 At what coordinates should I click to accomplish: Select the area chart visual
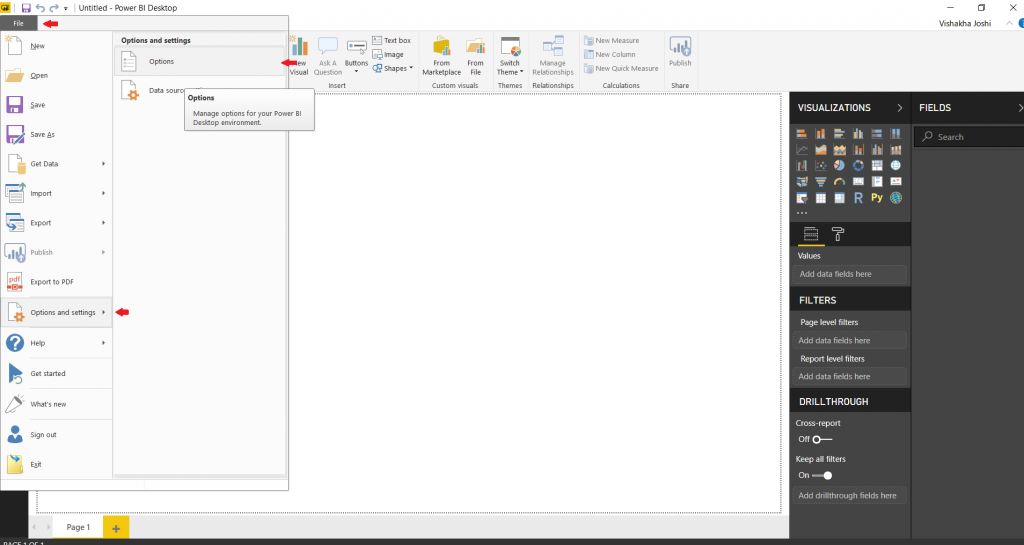tap(821, 149)
